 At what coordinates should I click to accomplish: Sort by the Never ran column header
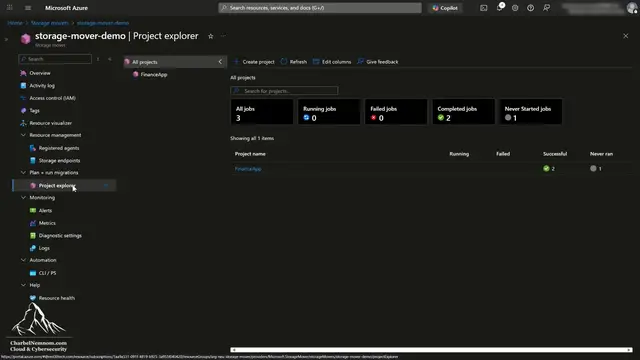(x=601, y=154)
